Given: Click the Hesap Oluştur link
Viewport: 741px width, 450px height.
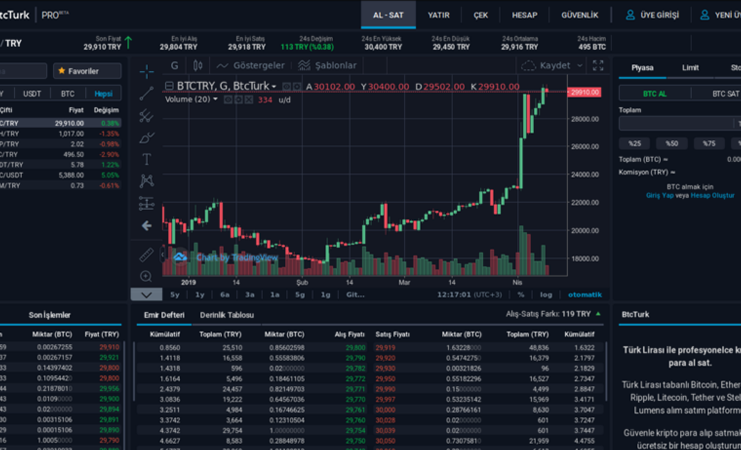Looking at the screenshot, I should (x=713, y=195).
